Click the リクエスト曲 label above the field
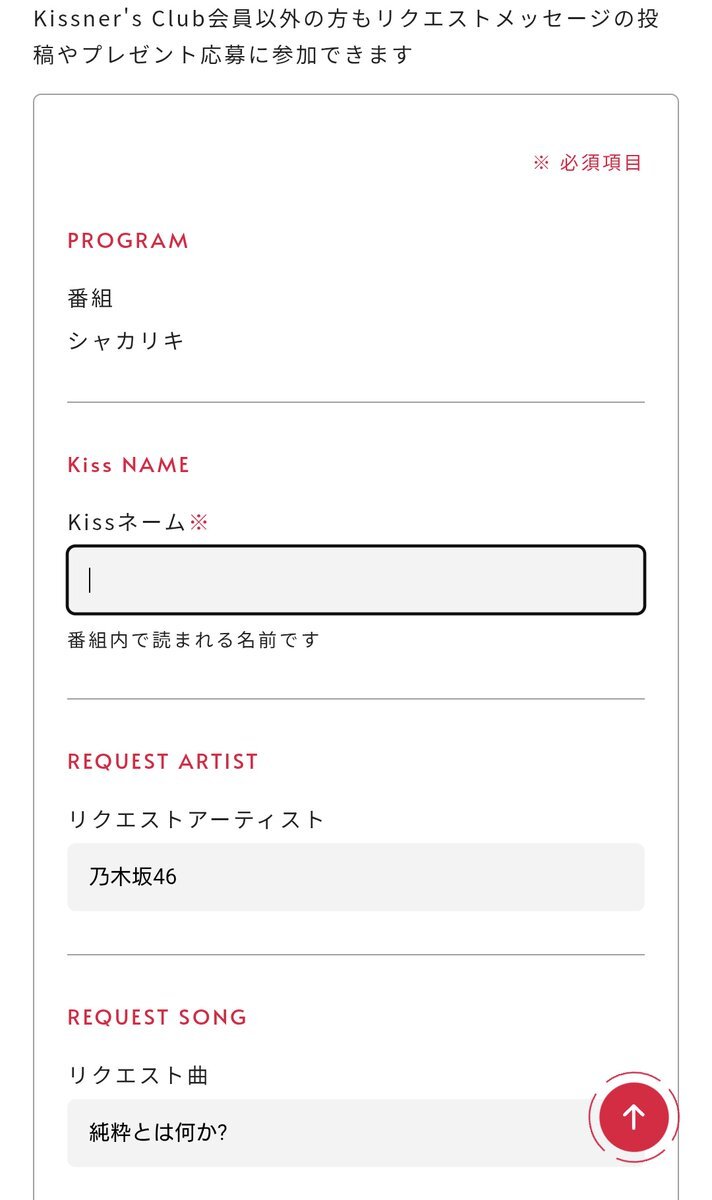The height and width of the screenshot is (1200, 712). coord(138,1075)
